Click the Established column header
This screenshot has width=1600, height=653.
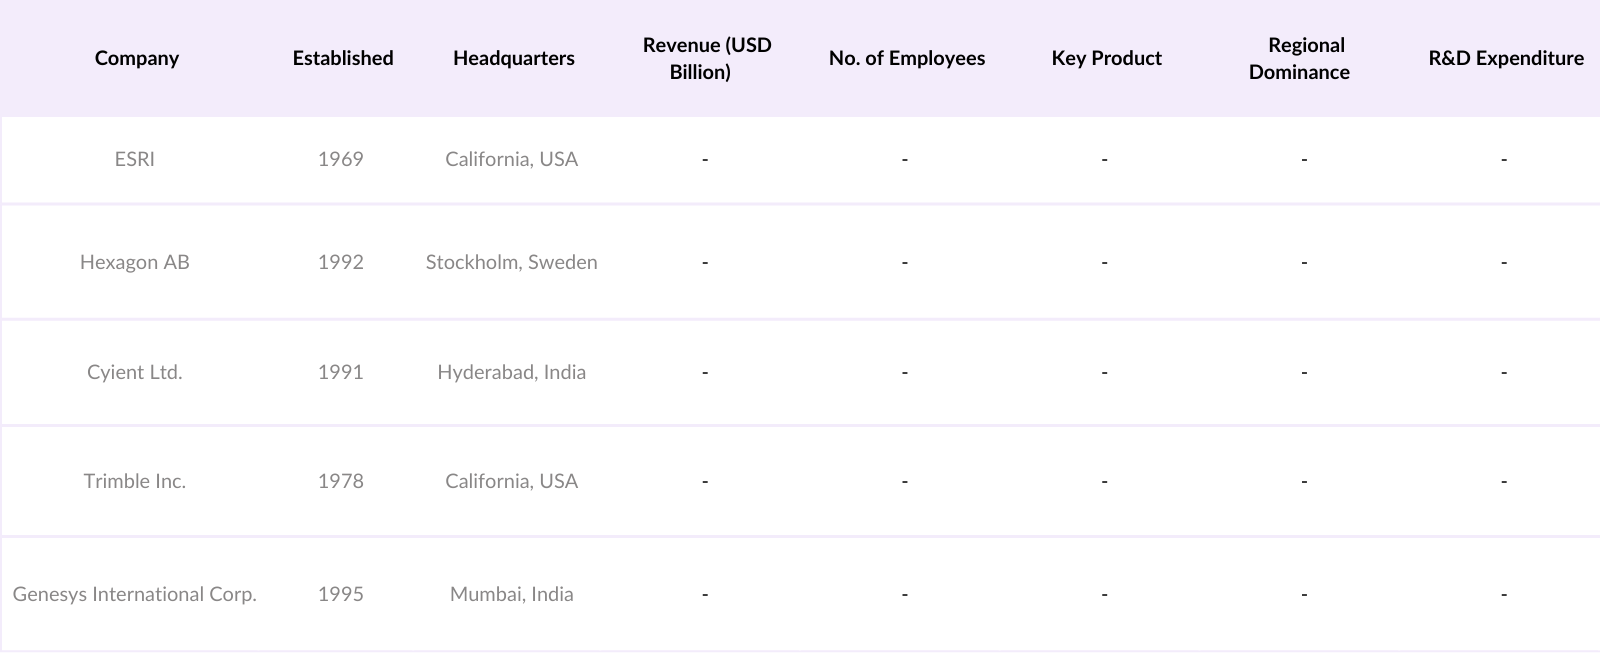[x=343, y=58]
